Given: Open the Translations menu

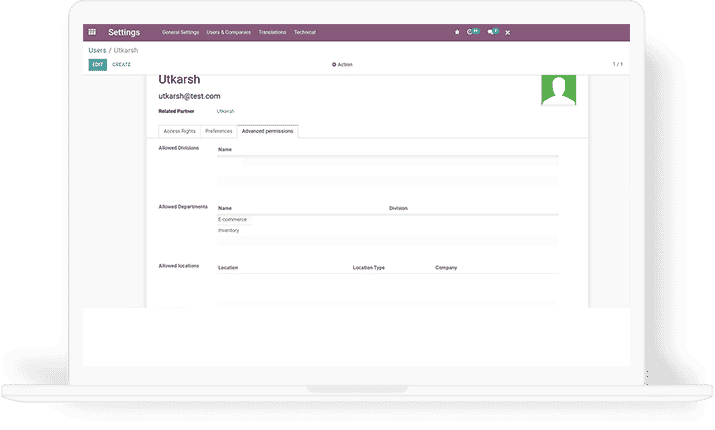Looking at the screenshot, I should [x=272, y=32].
